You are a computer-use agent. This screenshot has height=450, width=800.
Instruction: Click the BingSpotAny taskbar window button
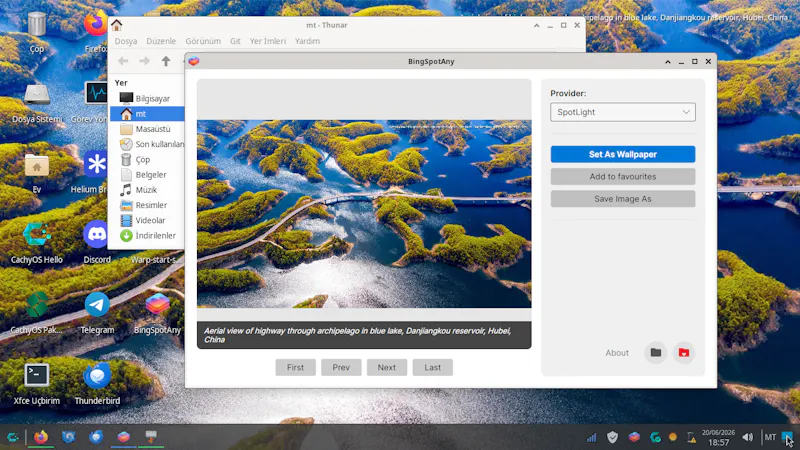(123, 437)
